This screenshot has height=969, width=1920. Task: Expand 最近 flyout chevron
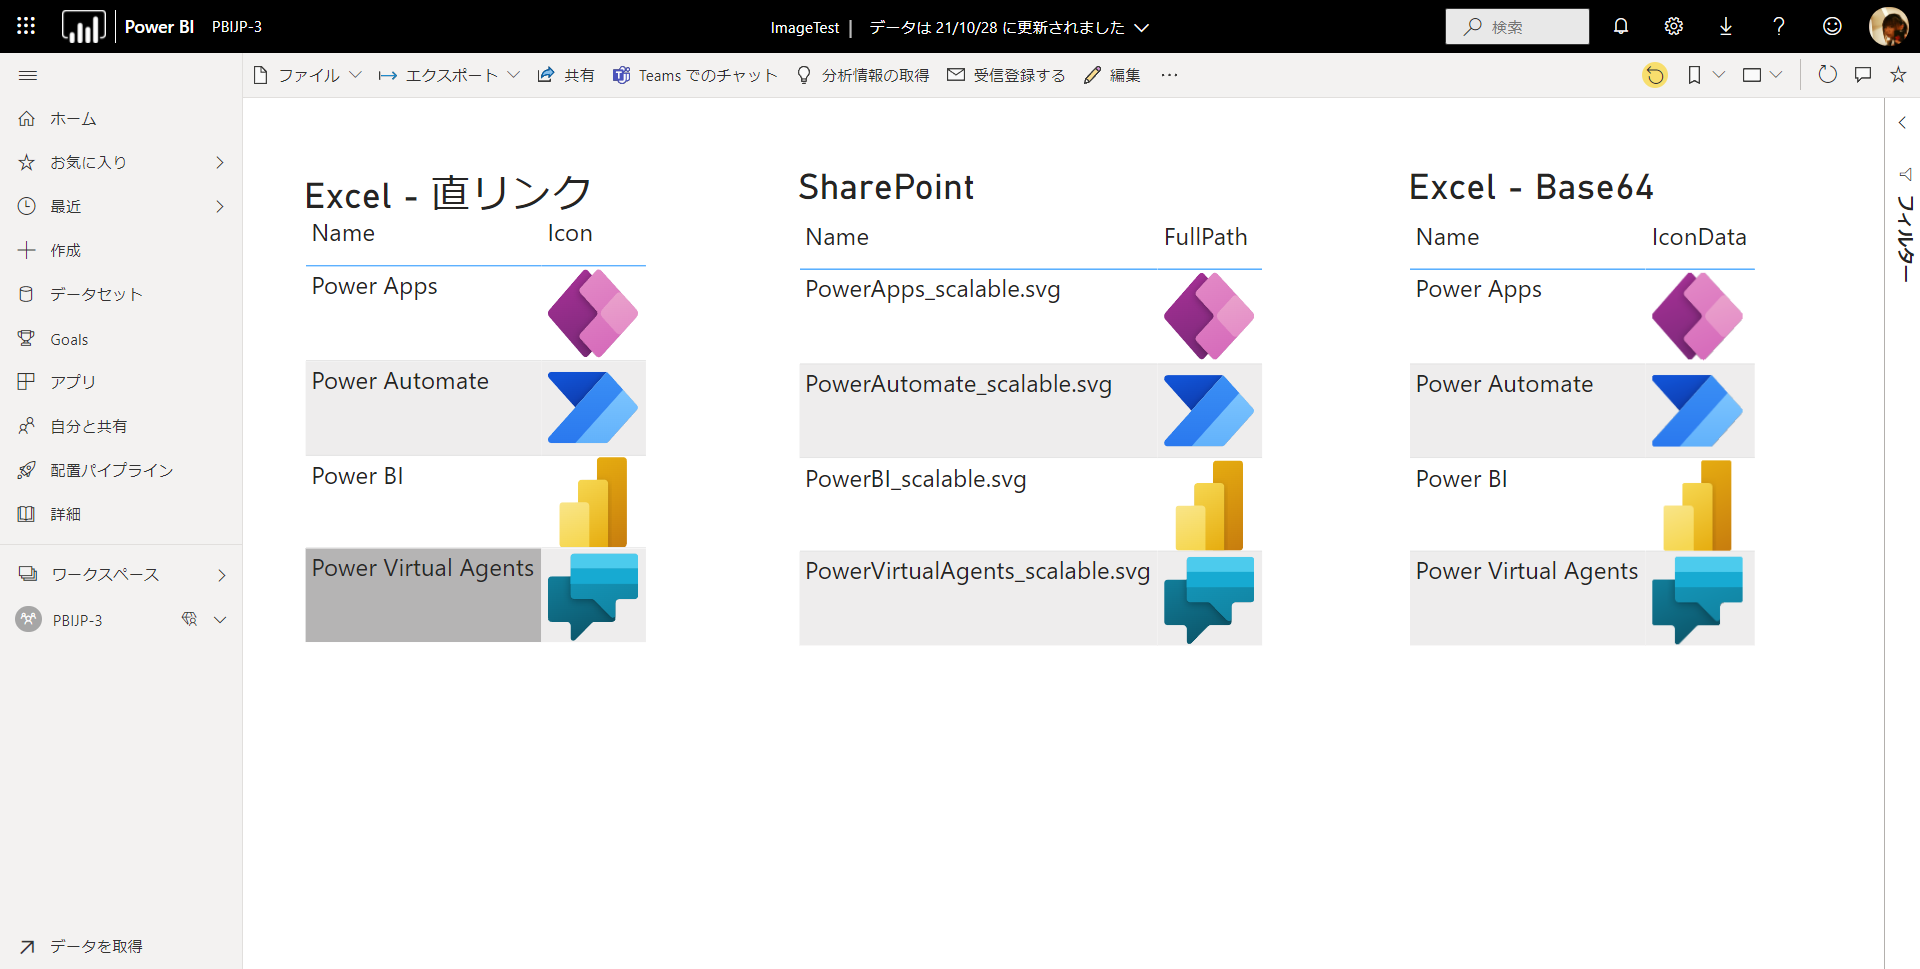coord(220,206)
